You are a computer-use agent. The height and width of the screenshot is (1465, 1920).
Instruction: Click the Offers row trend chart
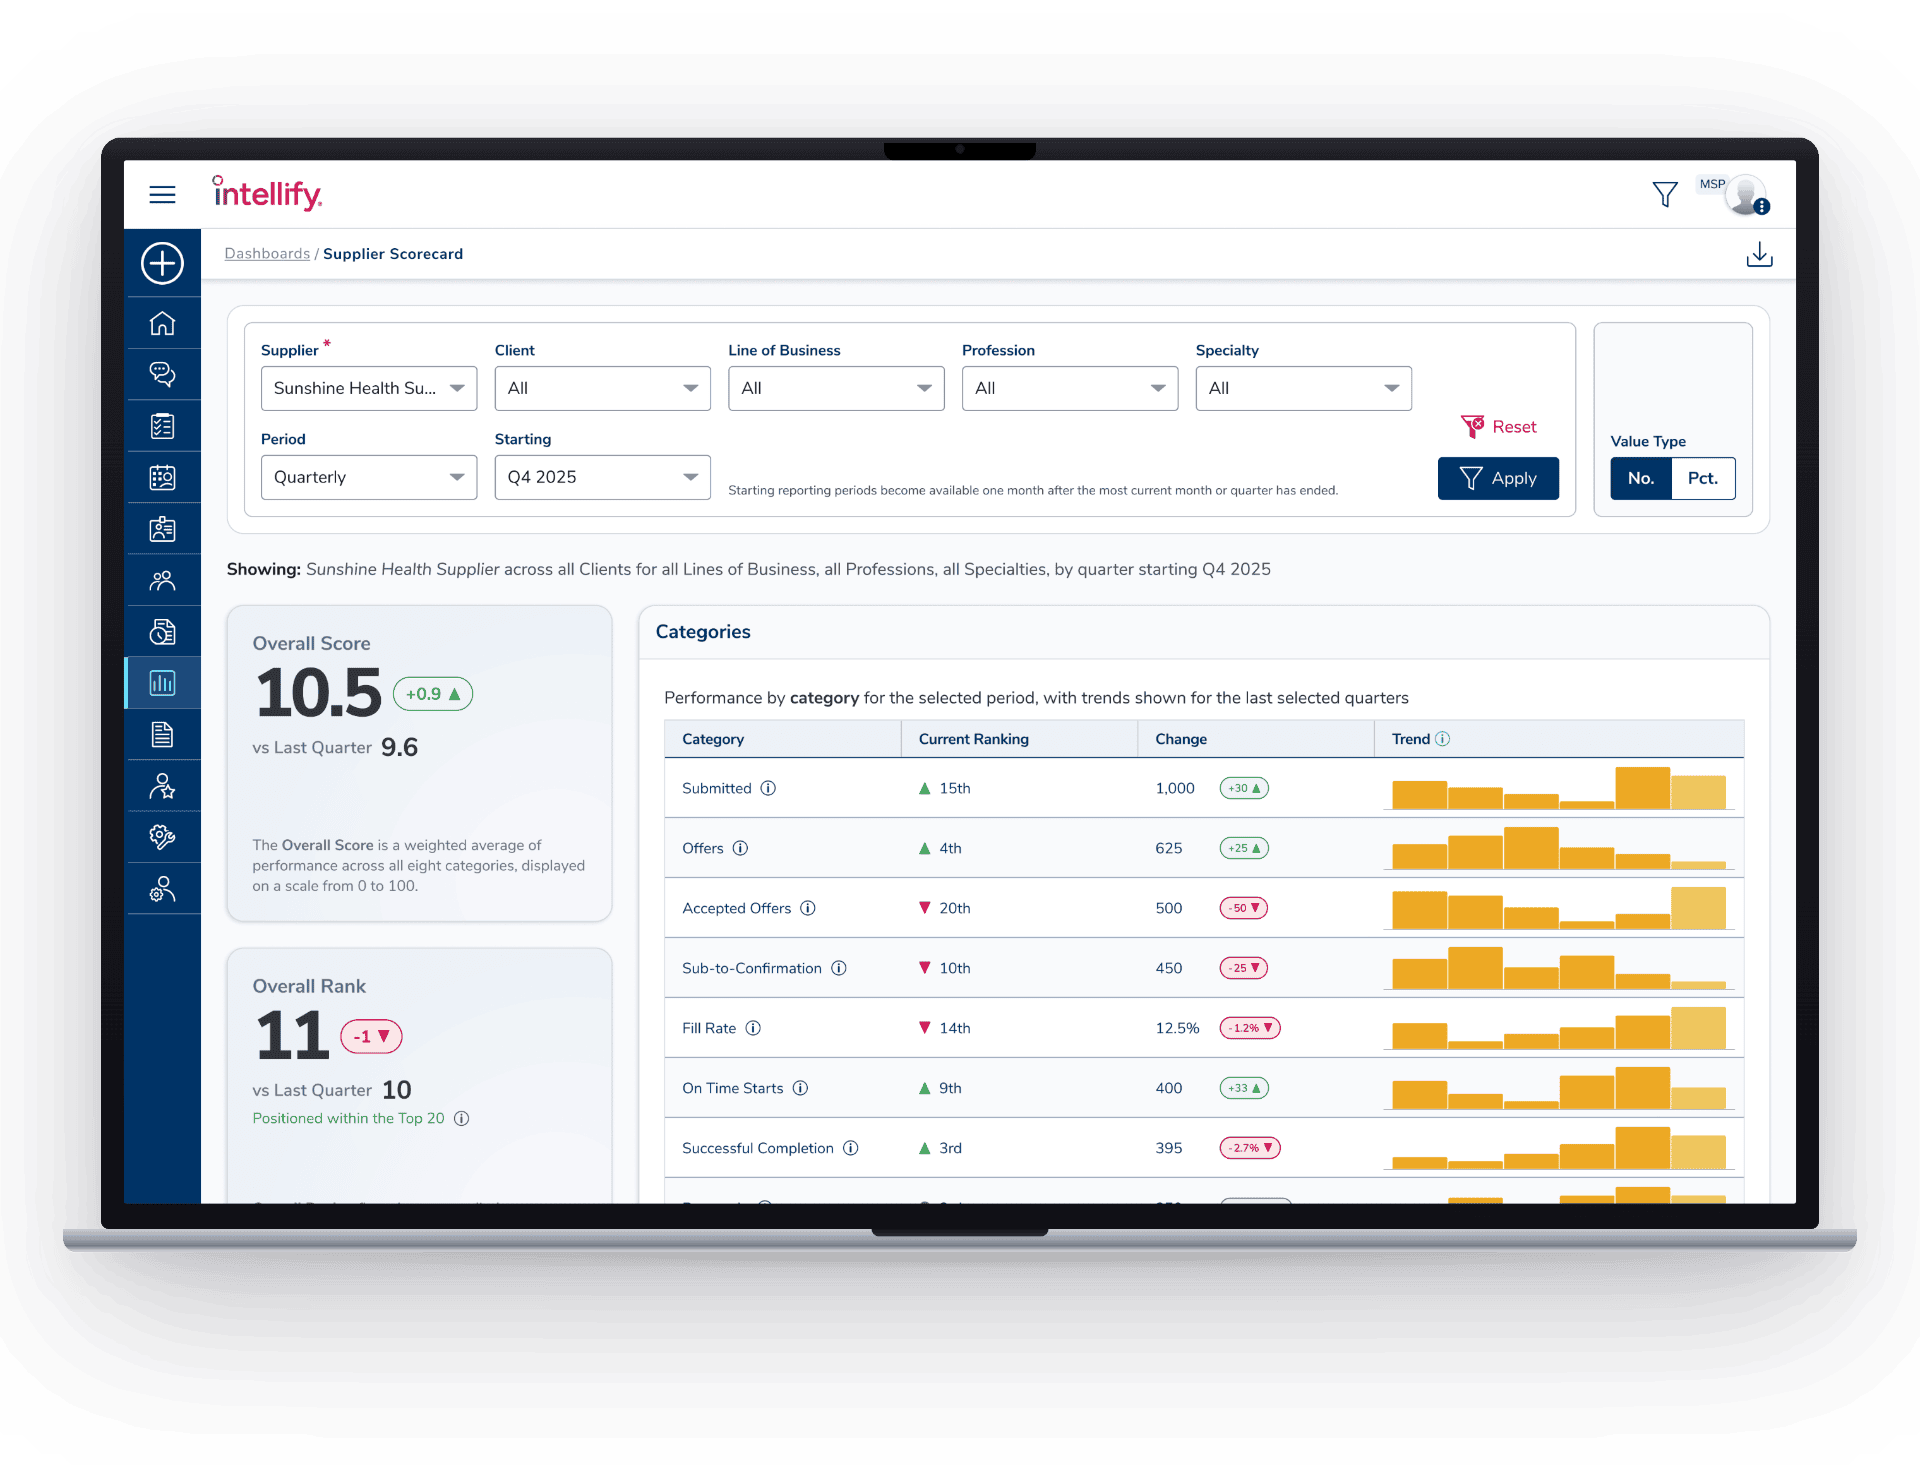point(1559,848)
